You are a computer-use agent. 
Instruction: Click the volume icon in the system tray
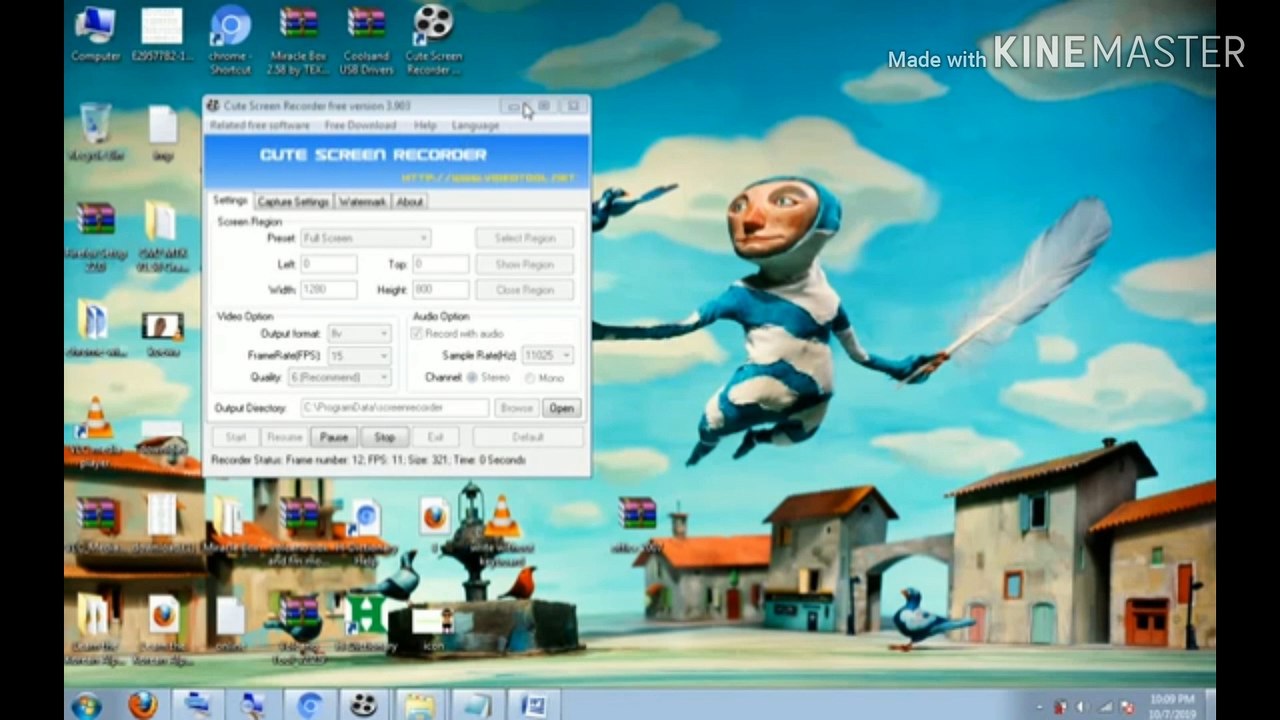pos(1082,708)
